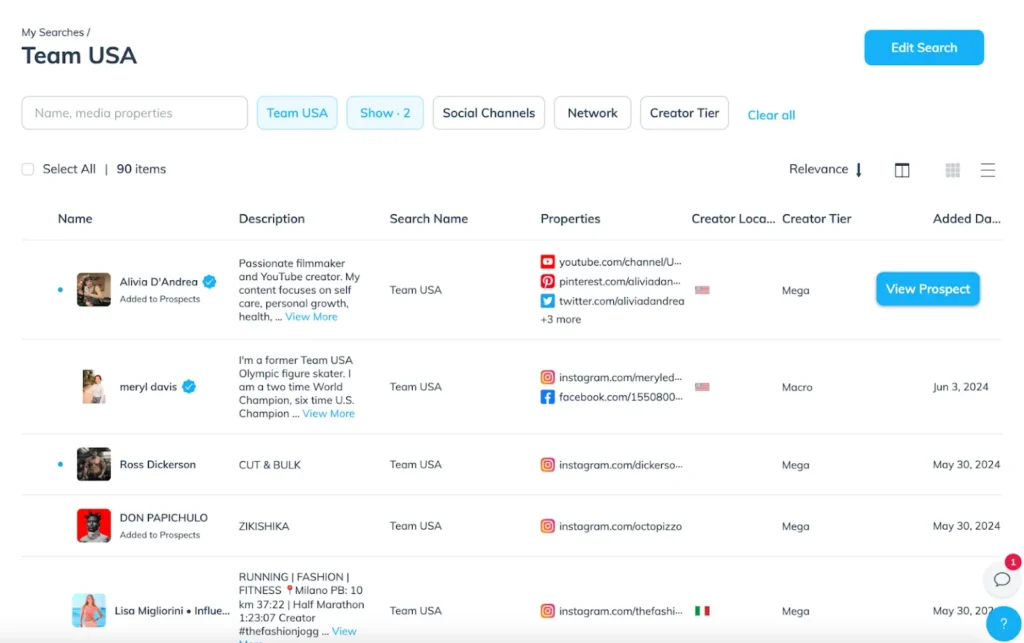
Task: Click the column layout icon
Action: (x=902, y=170)
